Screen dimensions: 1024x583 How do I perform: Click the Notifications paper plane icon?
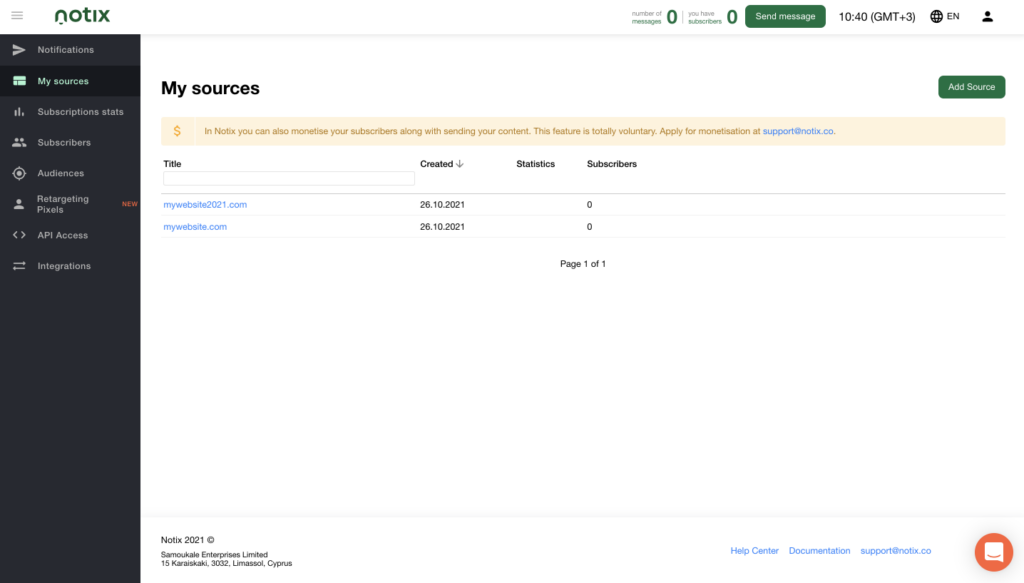(x=19, y=50)
